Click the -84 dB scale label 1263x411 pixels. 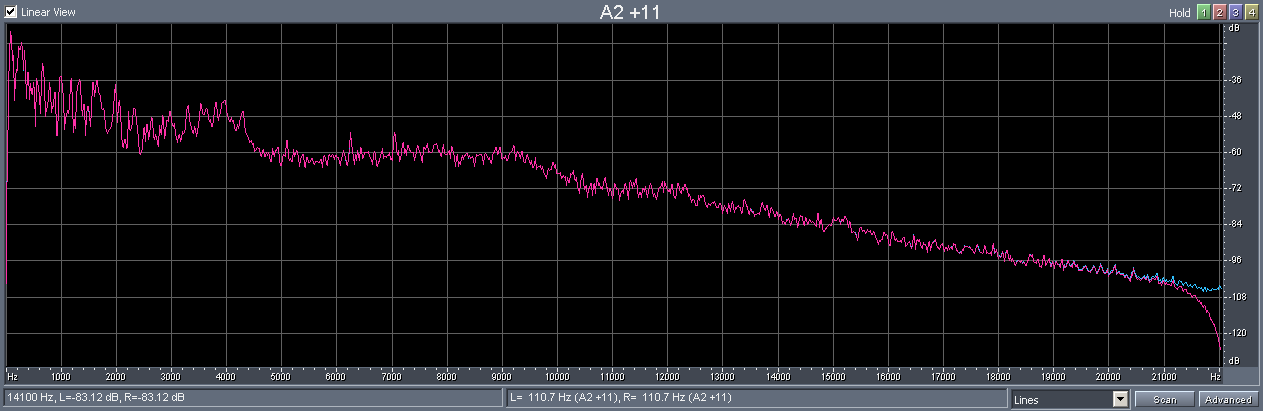point(1236,224)
